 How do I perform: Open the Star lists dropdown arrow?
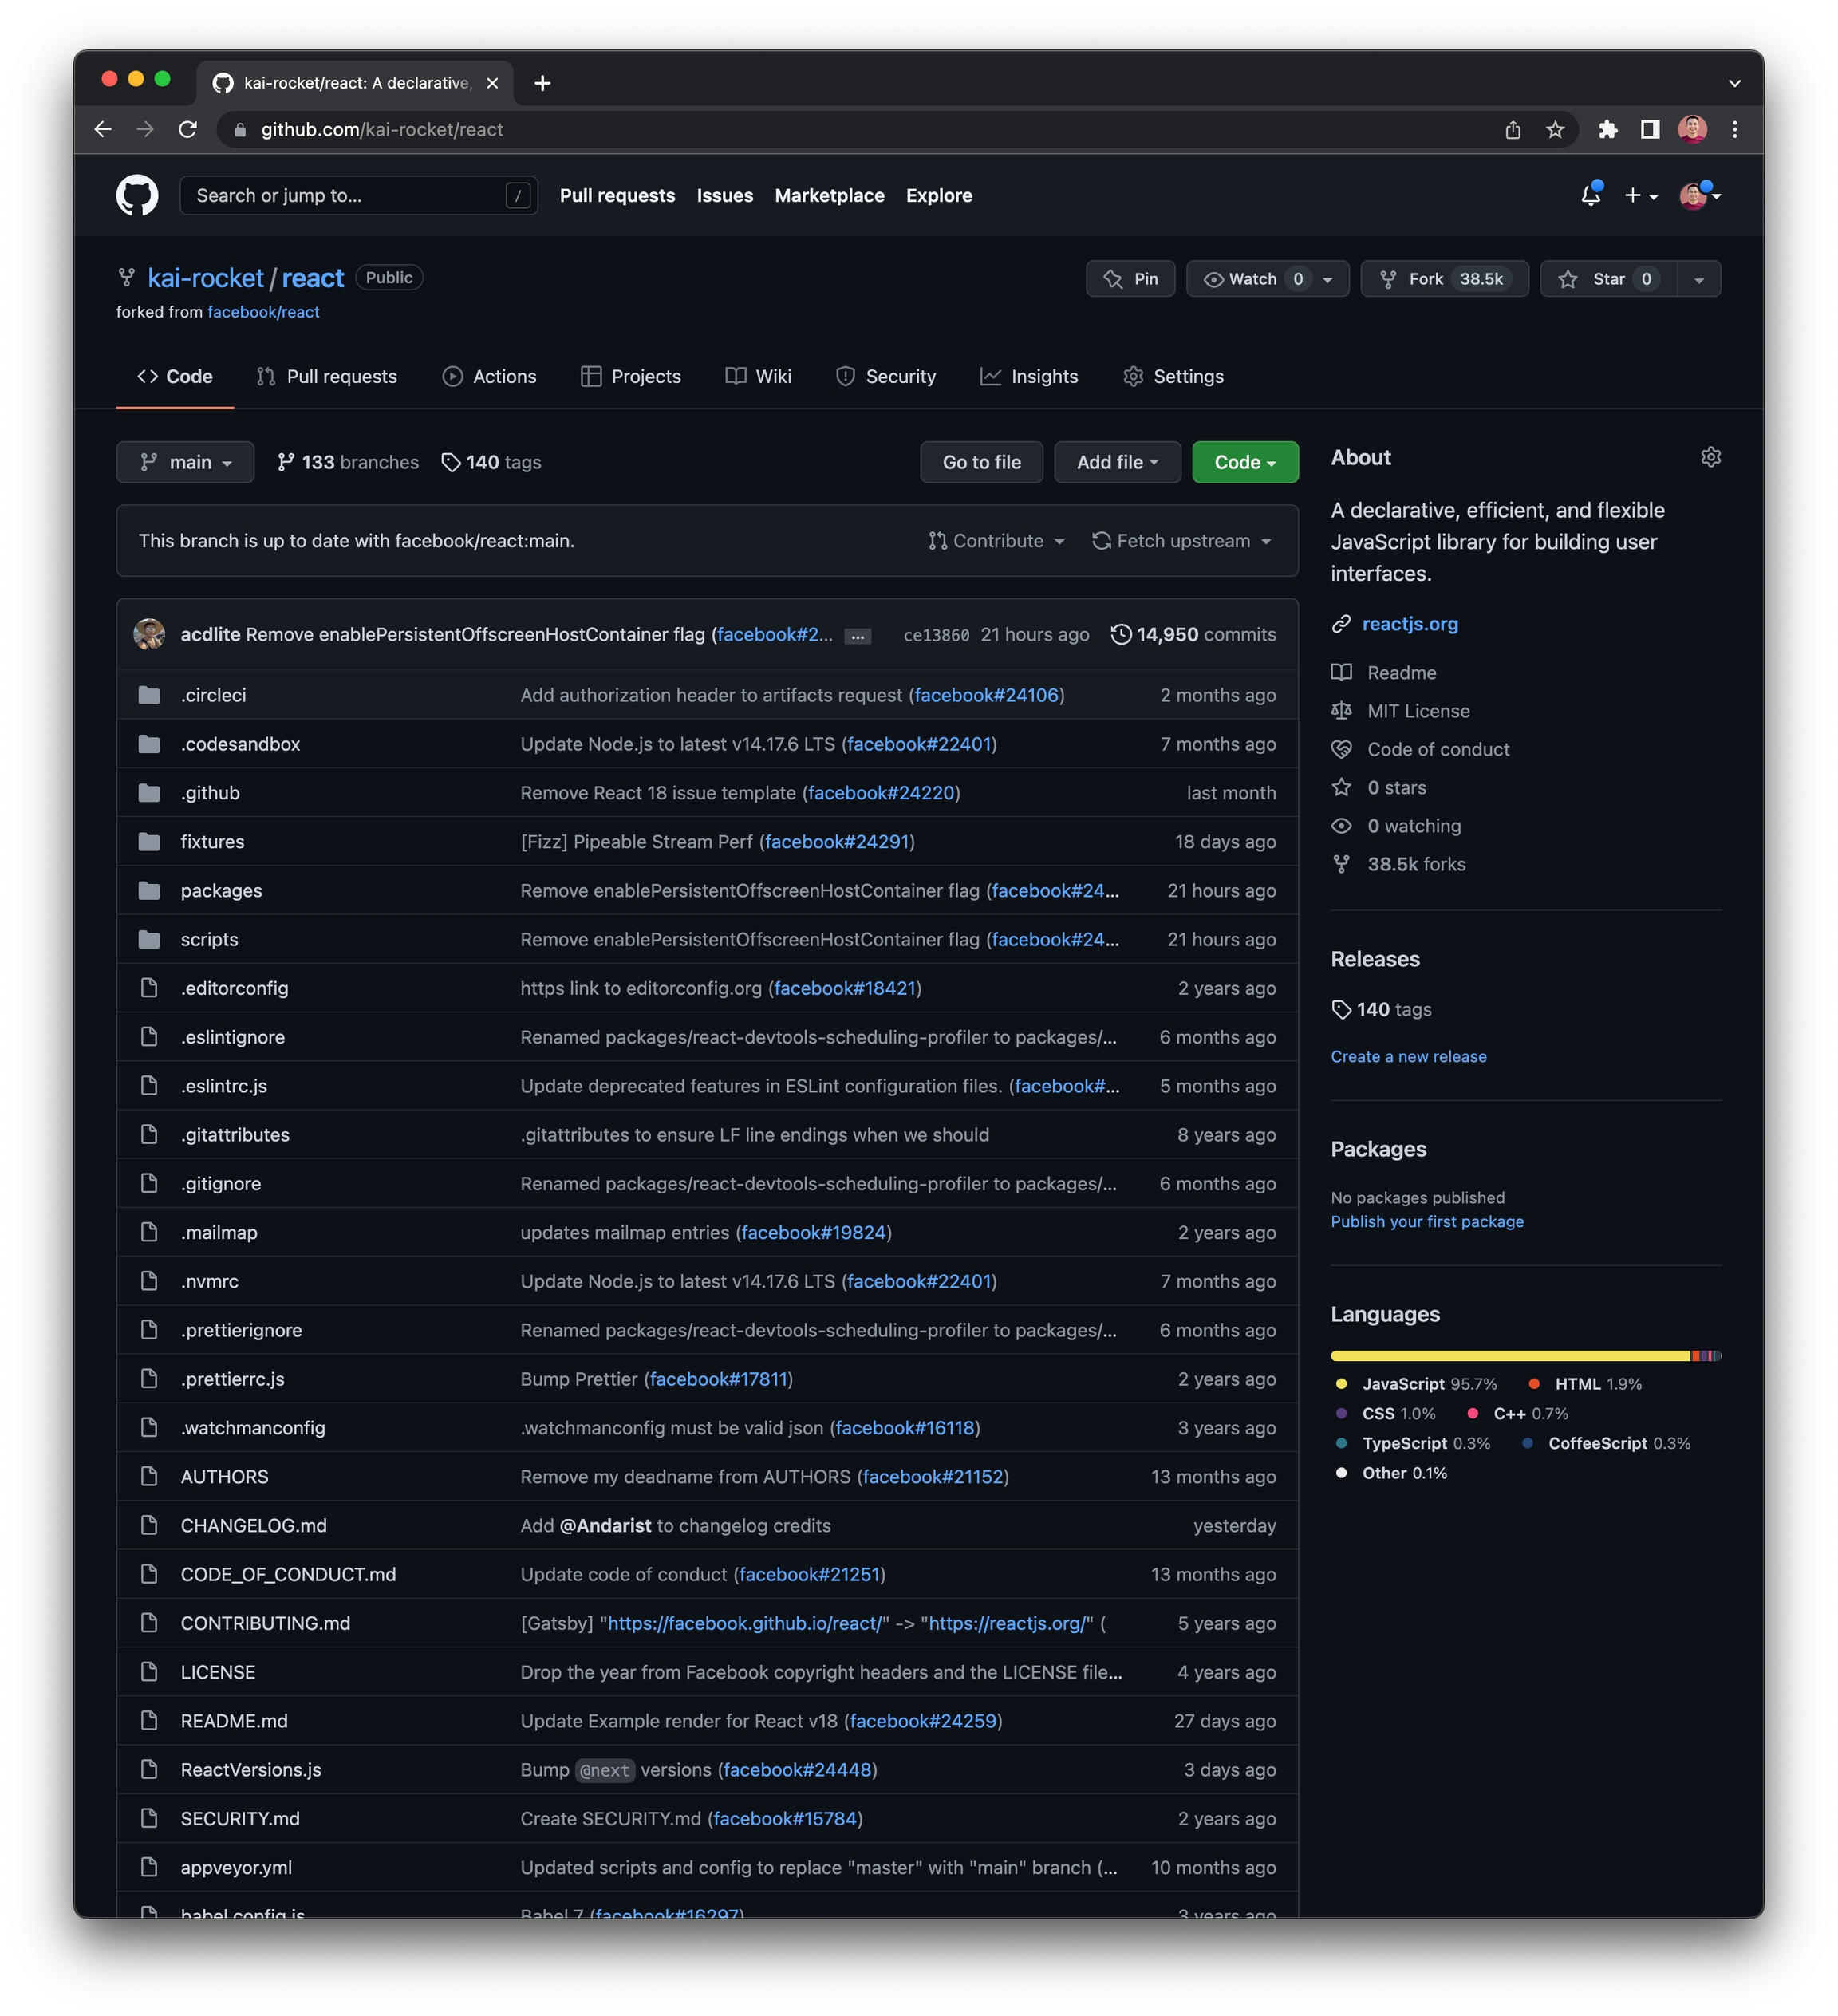coord(1699,279)
